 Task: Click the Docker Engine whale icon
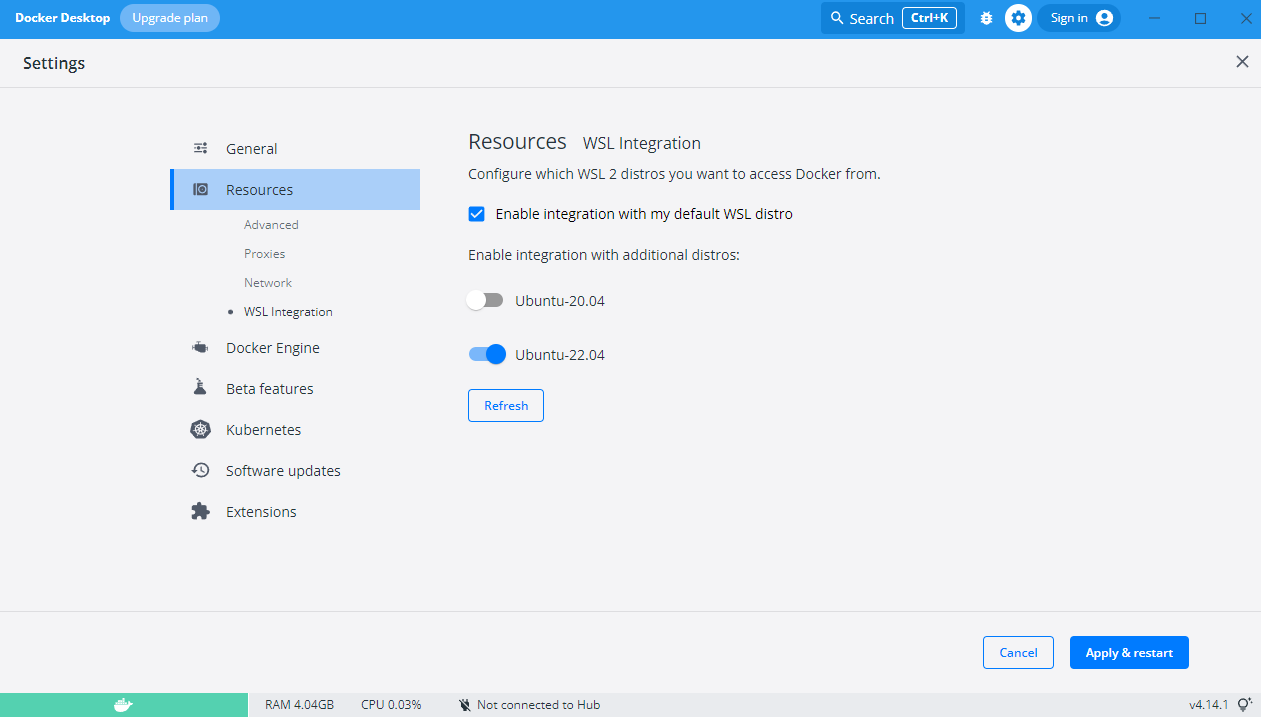click(200, 348)
